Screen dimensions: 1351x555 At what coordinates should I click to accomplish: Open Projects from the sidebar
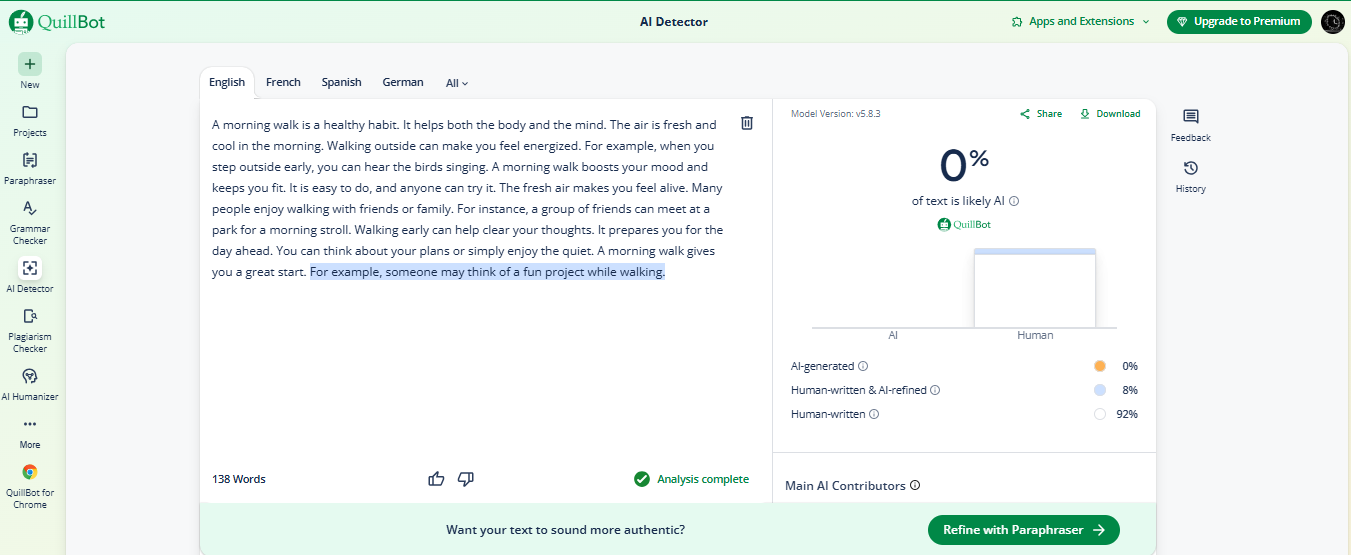coord(30,119)
